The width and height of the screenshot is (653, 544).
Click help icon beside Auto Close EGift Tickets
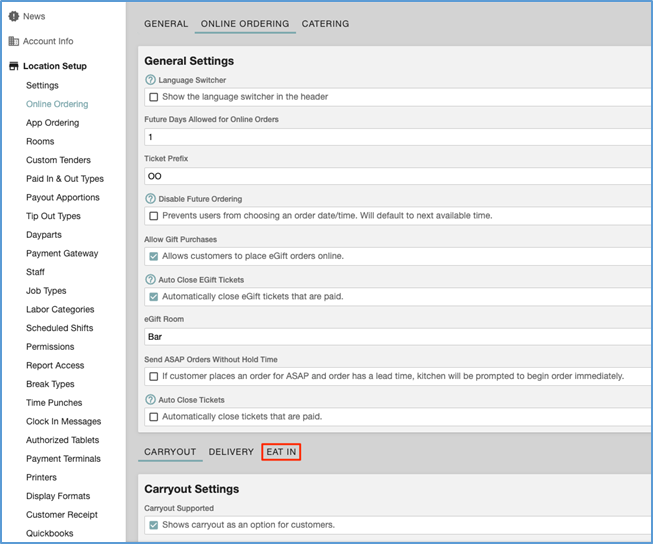(150, 279)
